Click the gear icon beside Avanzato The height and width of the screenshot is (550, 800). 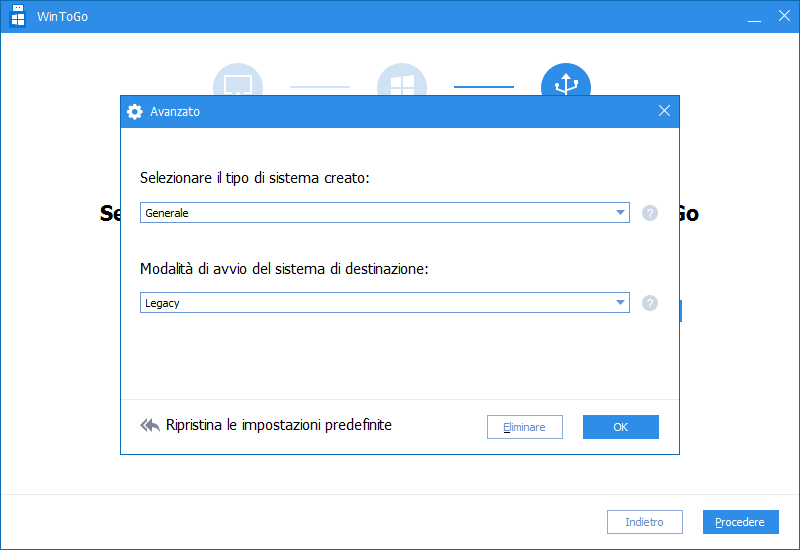135,112
